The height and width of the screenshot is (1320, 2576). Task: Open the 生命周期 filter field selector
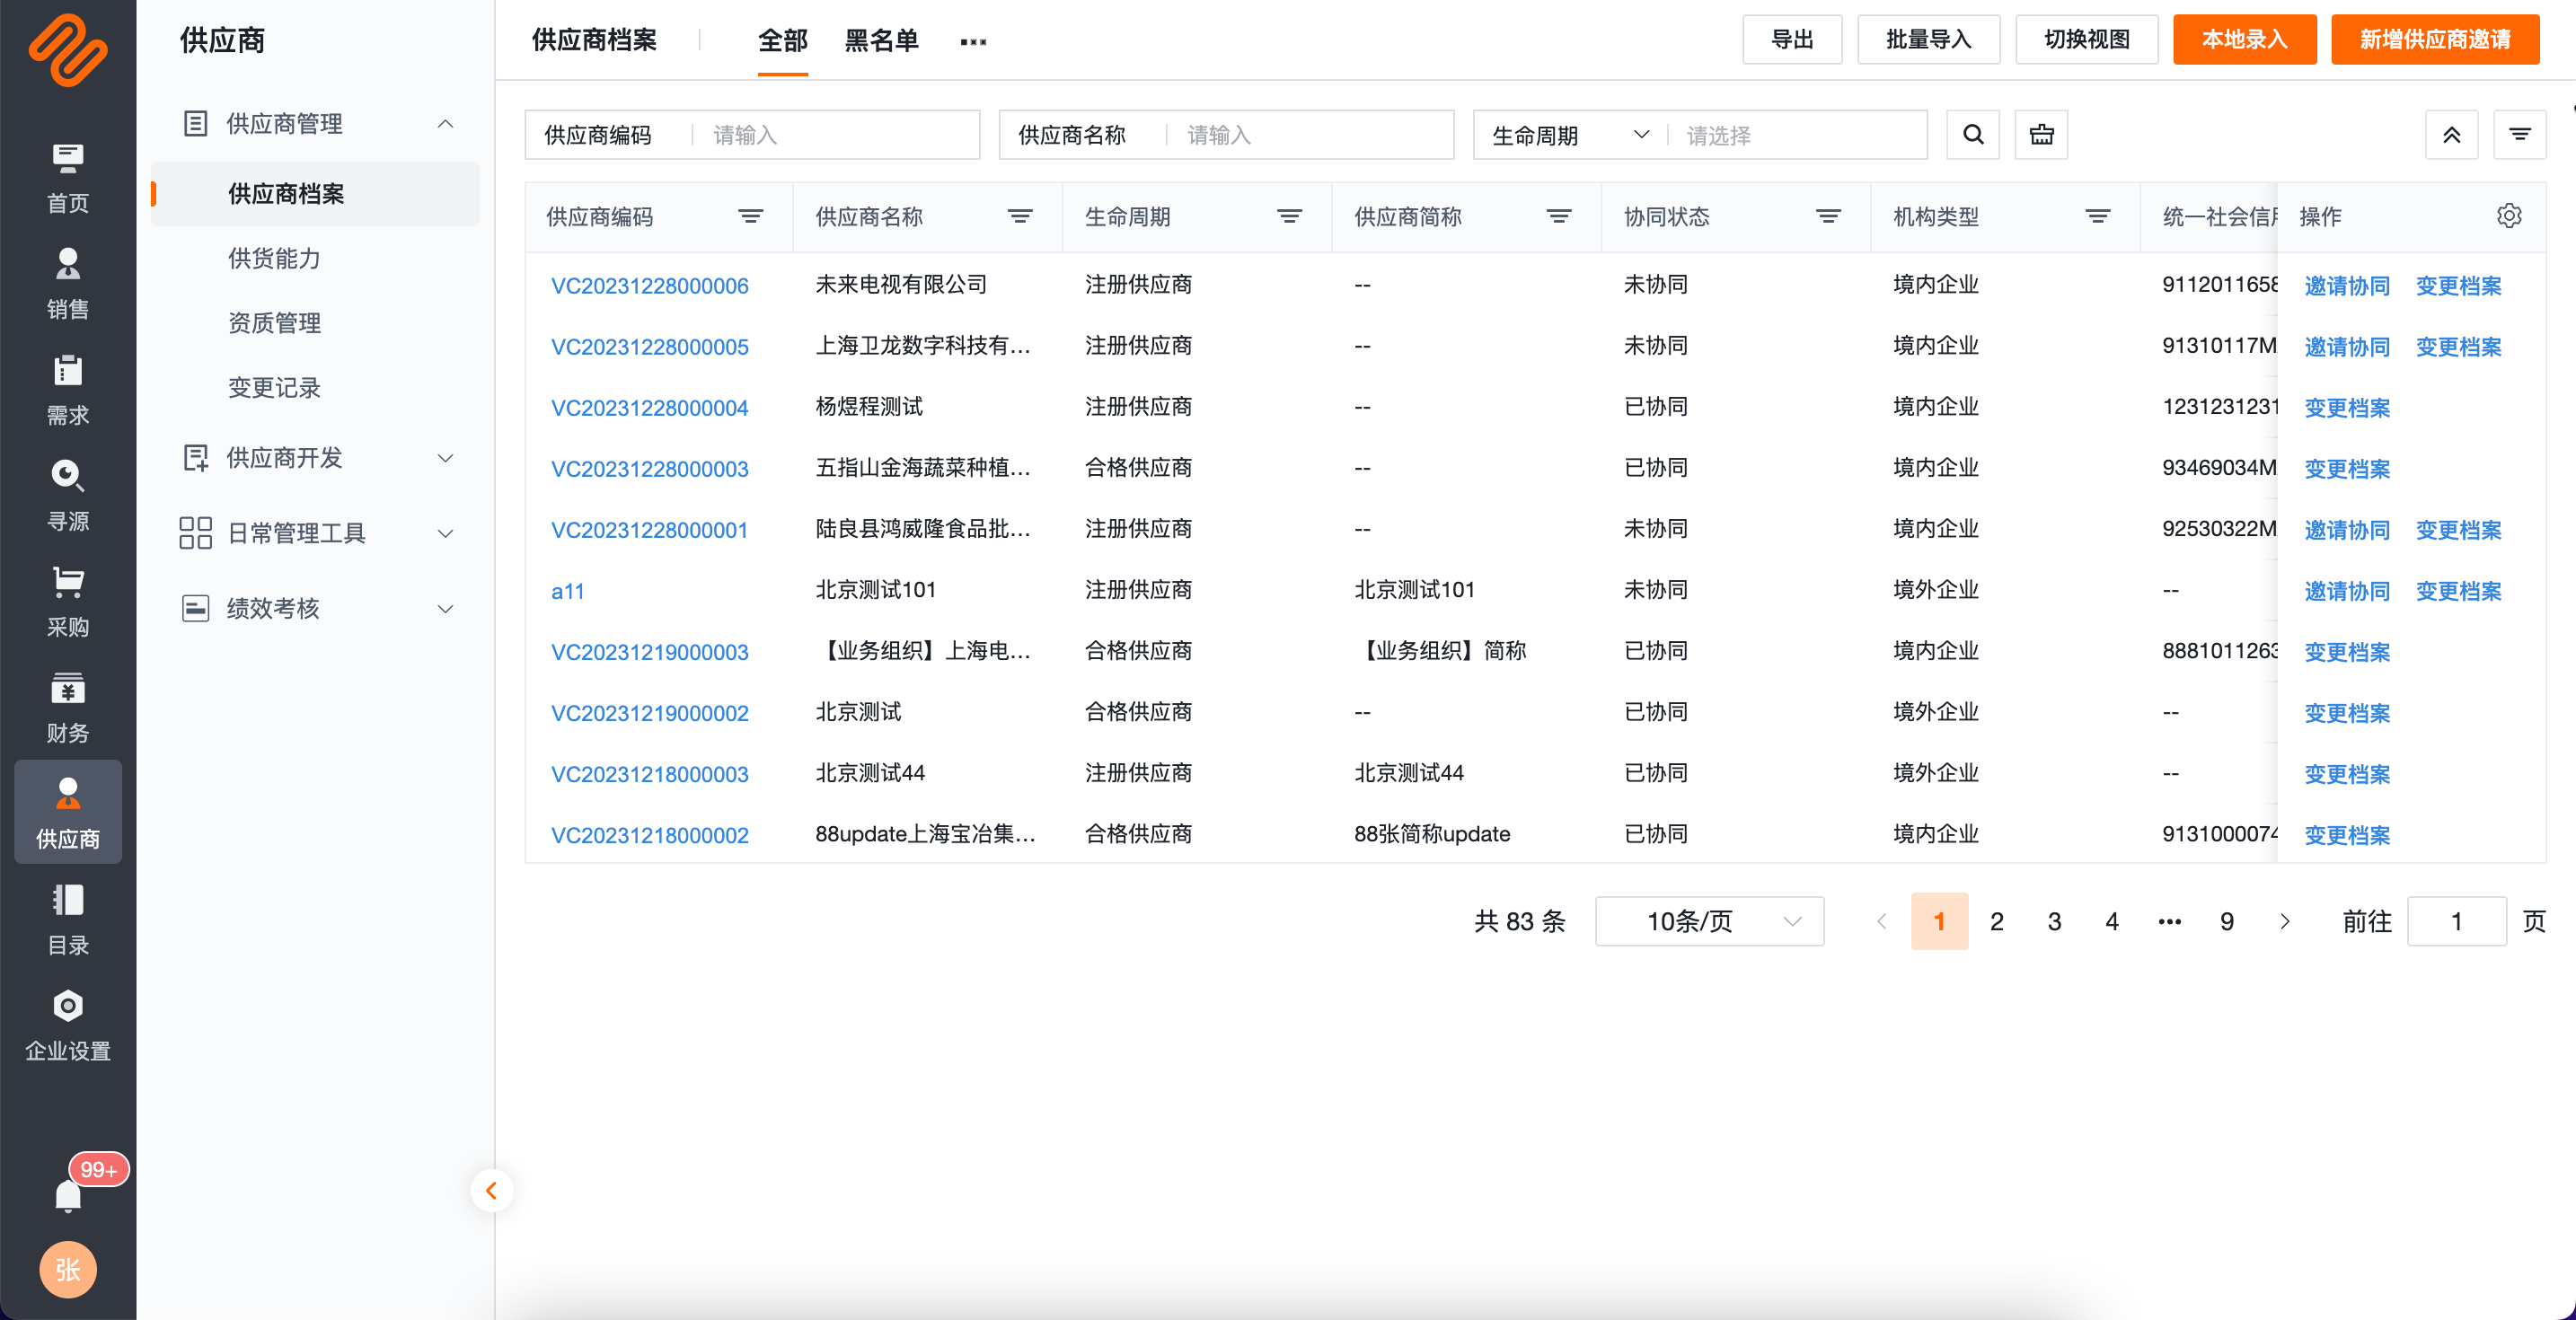coord(1570,135)
